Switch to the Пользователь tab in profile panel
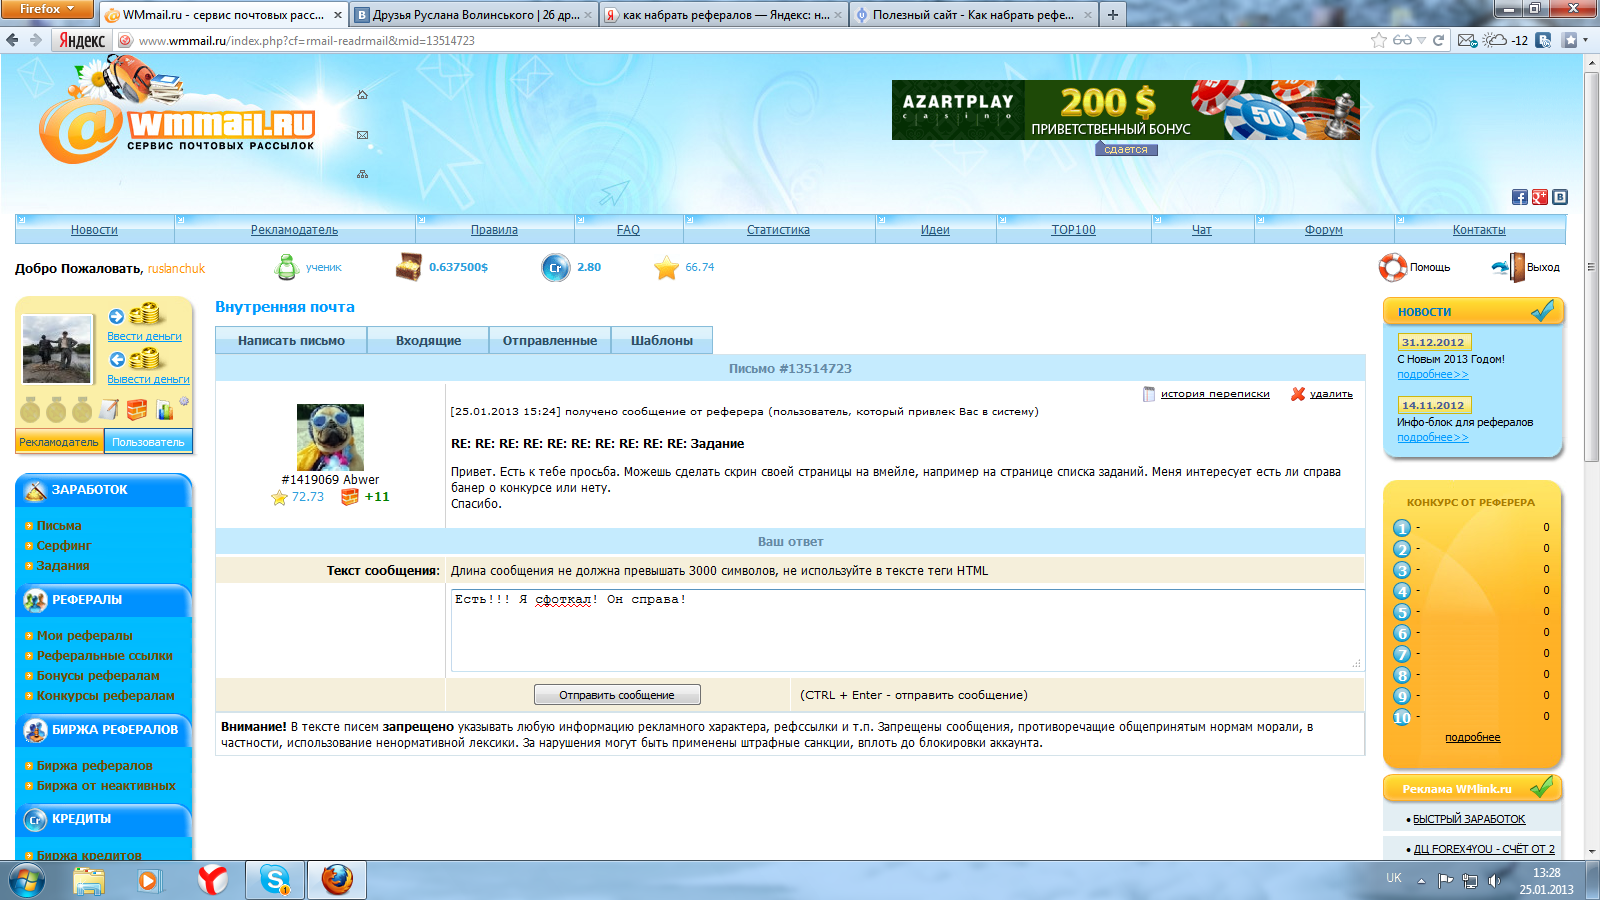 pos(148,442)
